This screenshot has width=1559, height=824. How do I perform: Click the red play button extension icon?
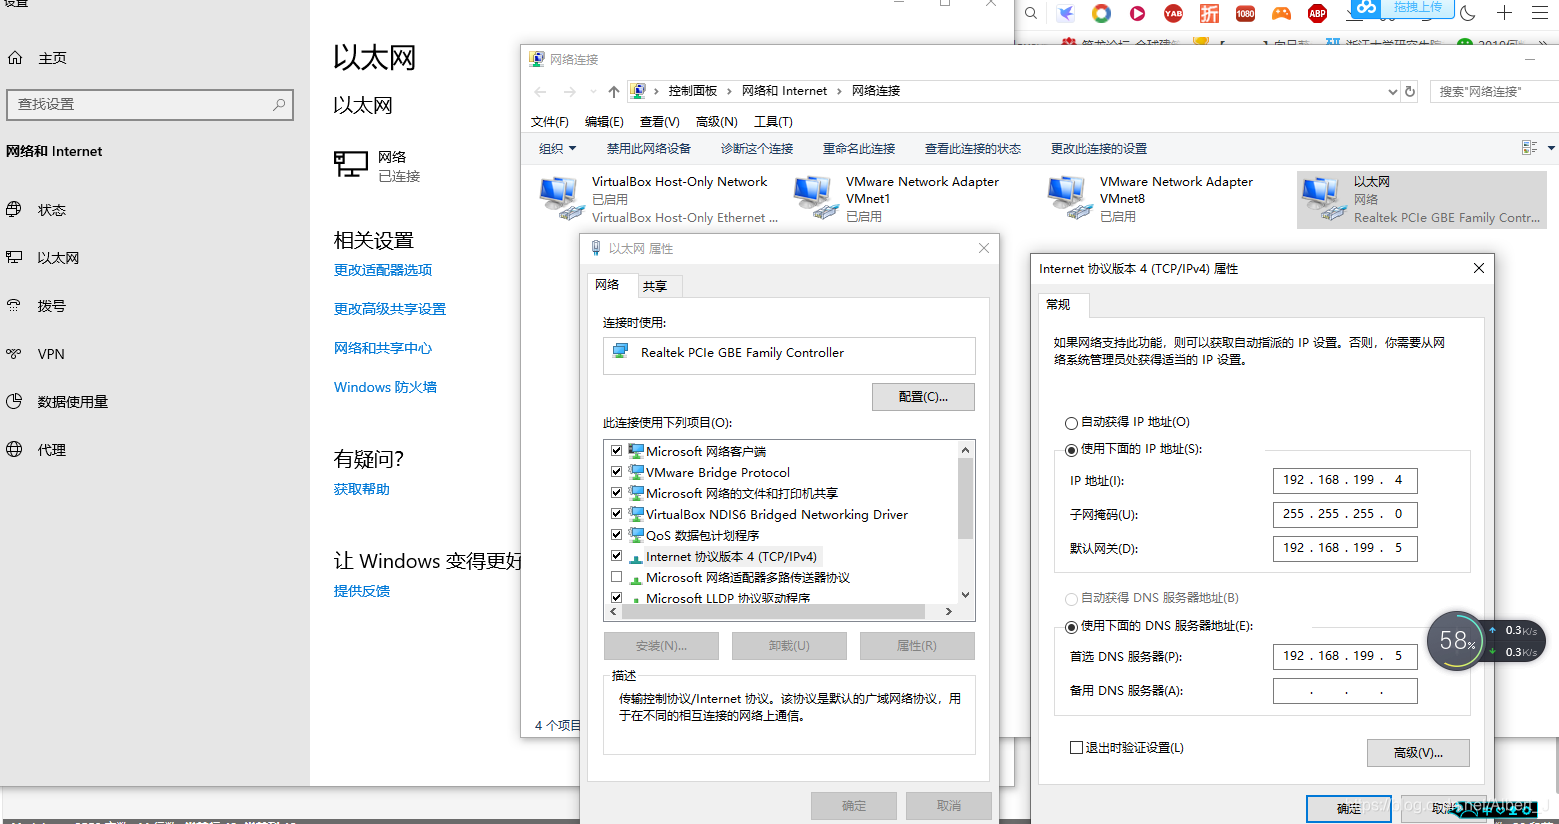click(x=1137, y=13)
